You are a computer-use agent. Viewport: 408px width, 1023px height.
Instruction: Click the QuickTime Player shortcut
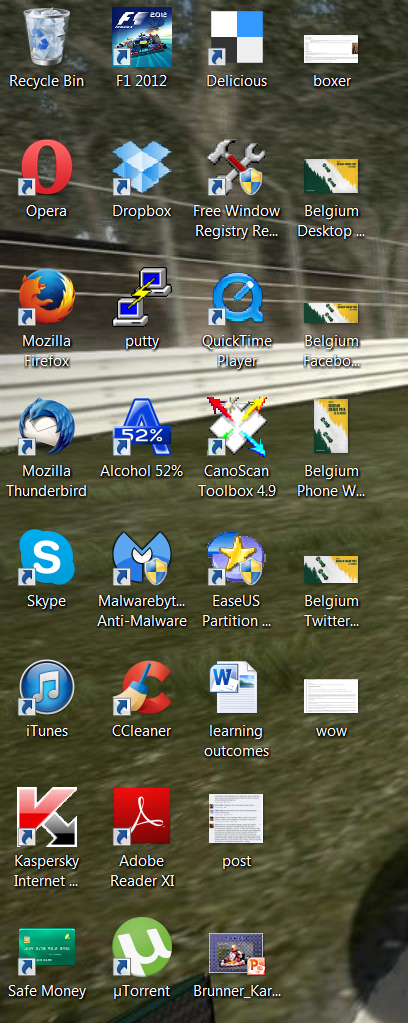pos(236,298)
